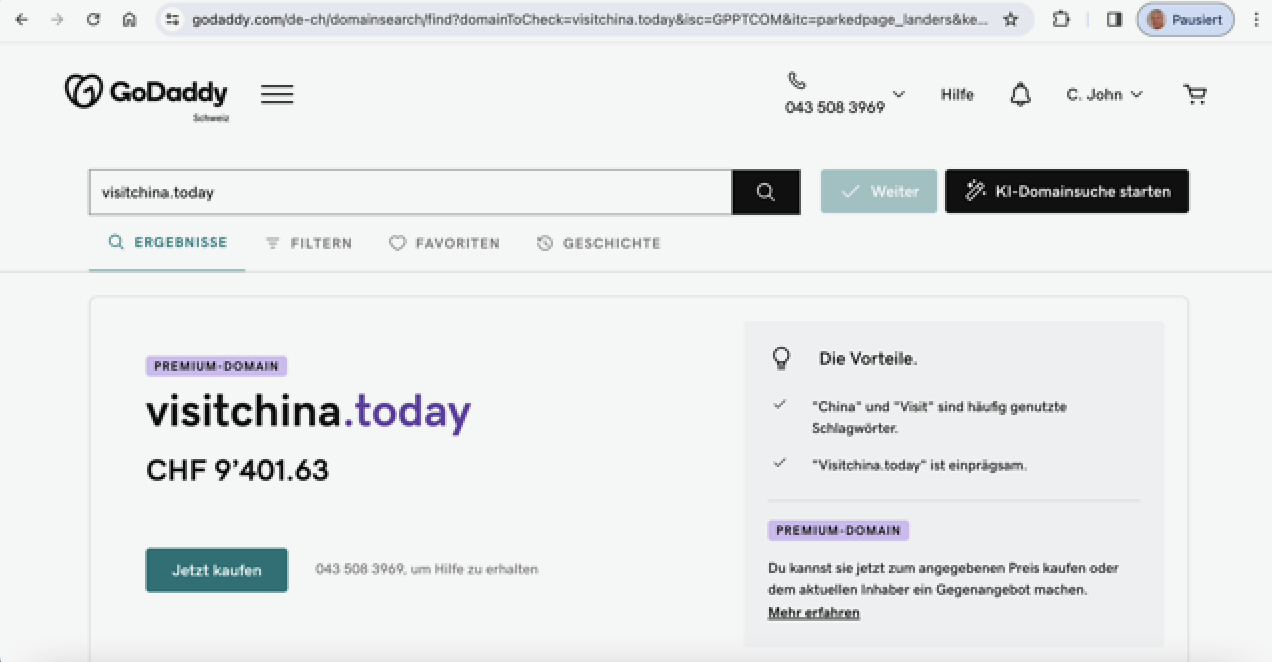Screen dimensions: 1272x662
Task: Open the browser extensions menu
Action: point(1061,20)
